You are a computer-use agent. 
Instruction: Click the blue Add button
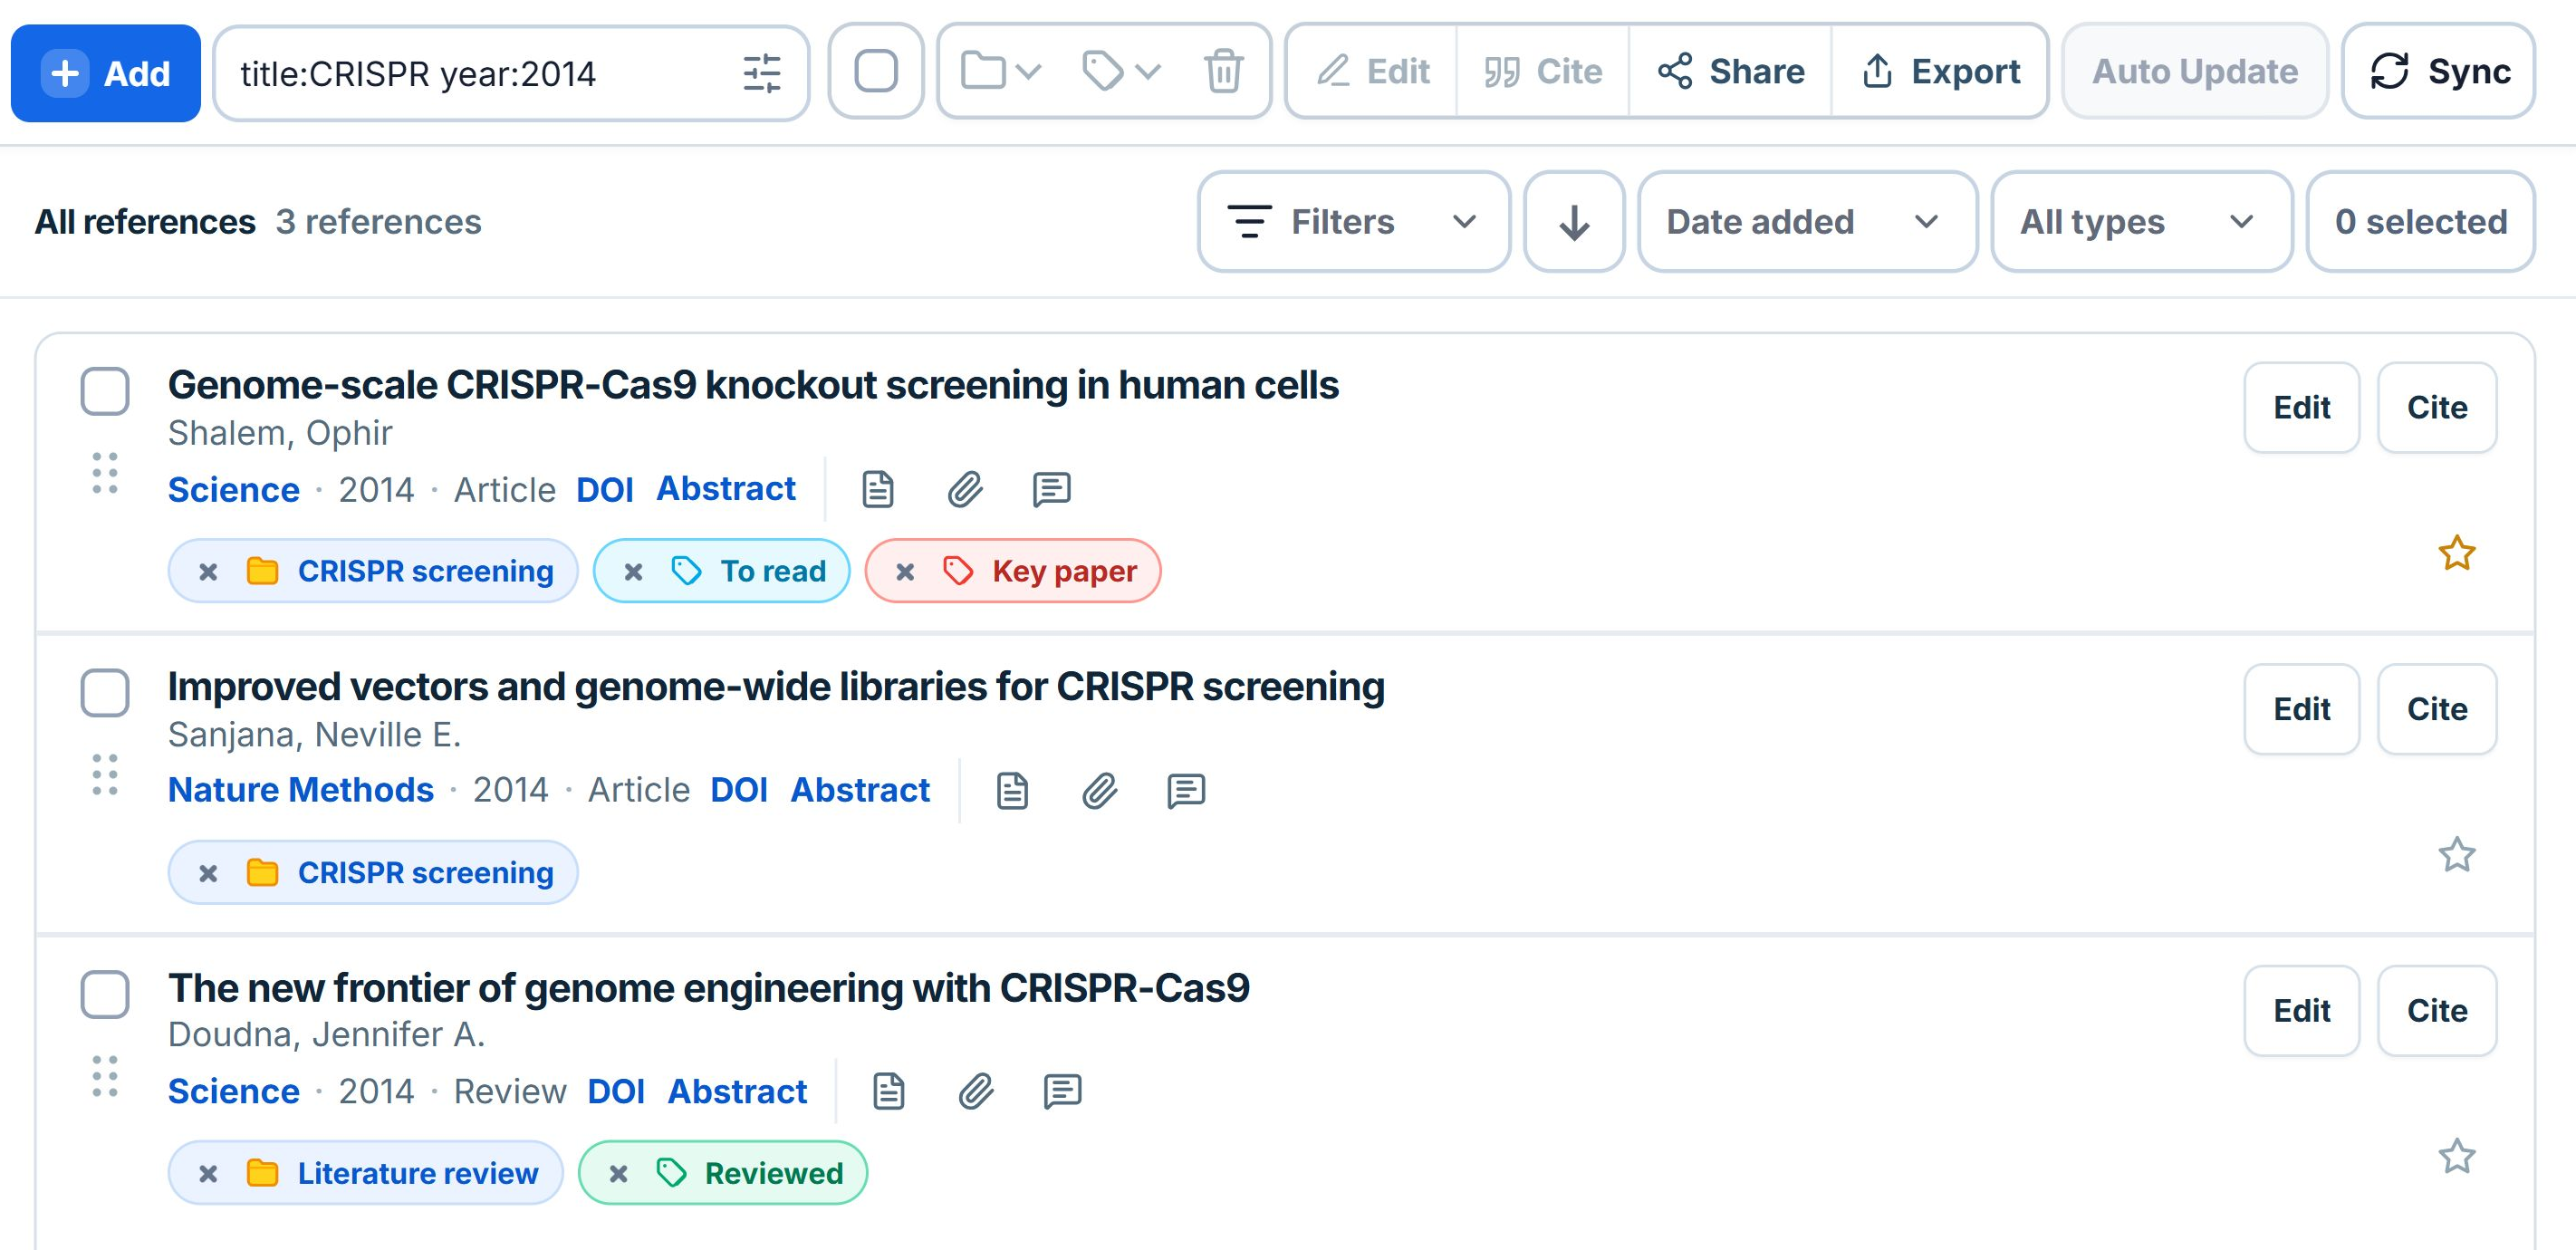pyautogui.click(x=106, y=73)
